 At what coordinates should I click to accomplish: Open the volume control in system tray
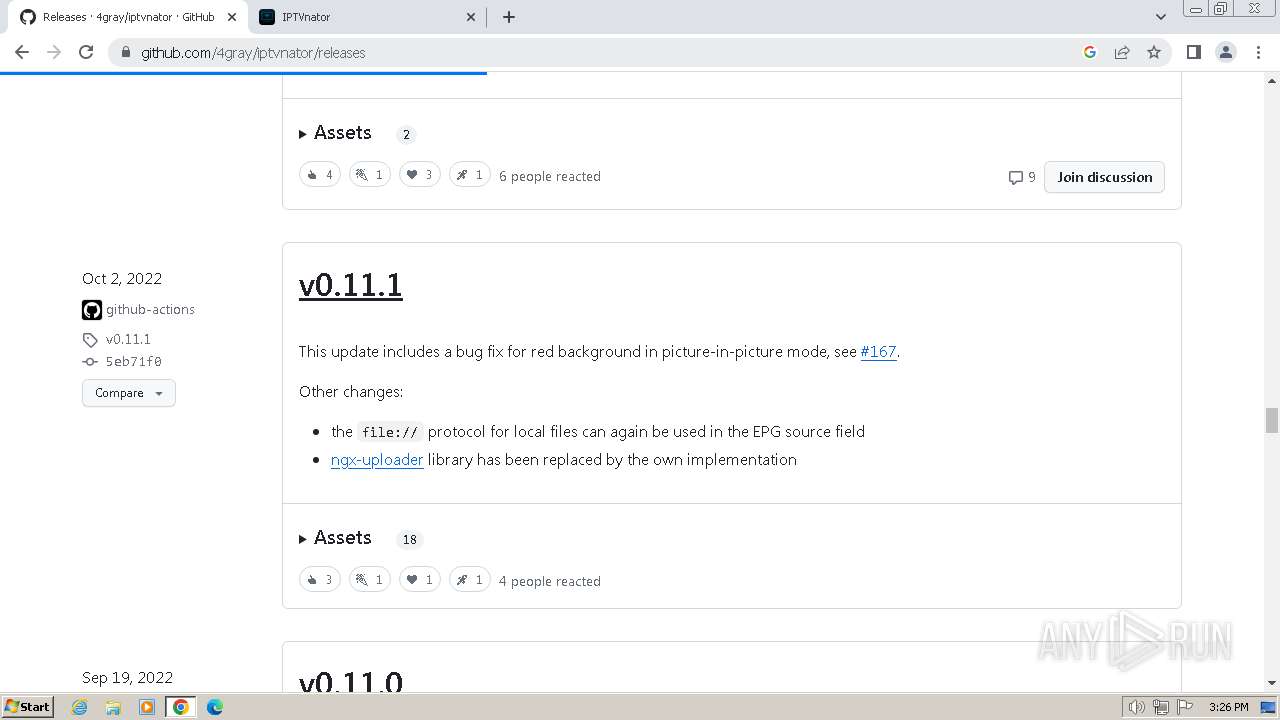coord(1136,707)
